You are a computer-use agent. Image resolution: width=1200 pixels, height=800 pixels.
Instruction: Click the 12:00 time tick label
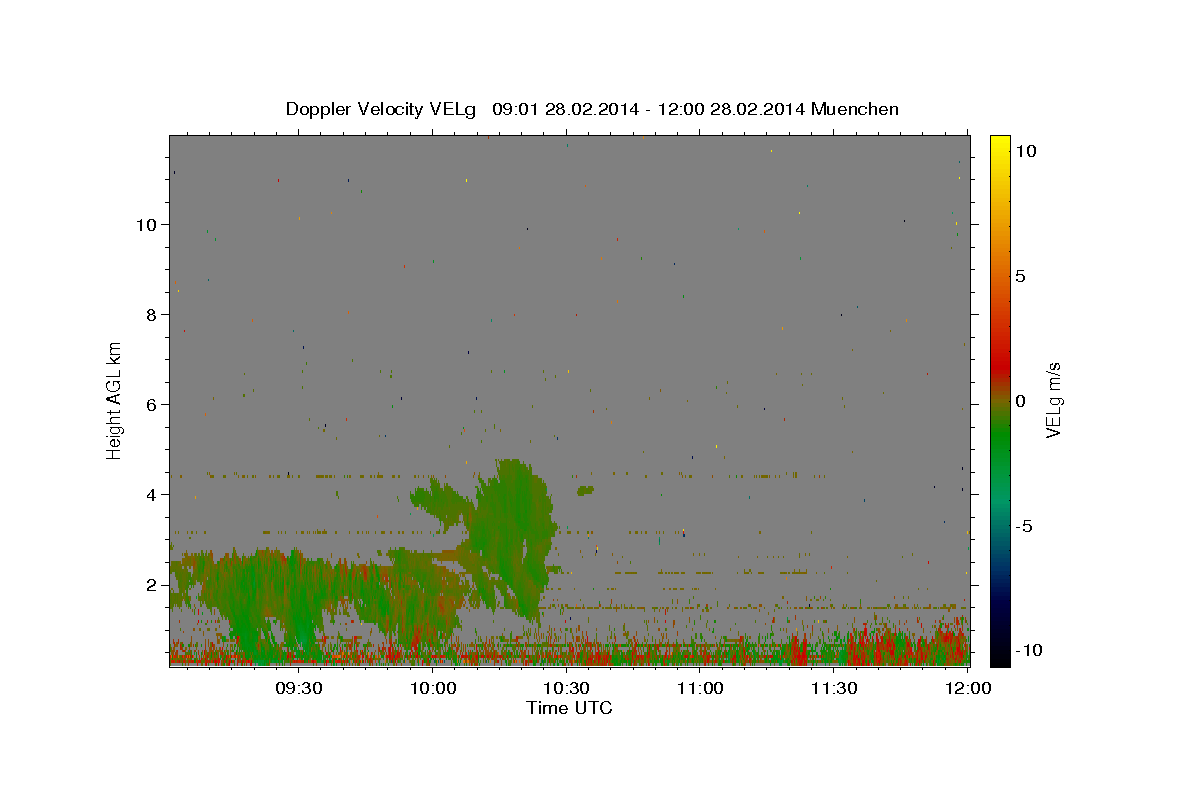967,688
